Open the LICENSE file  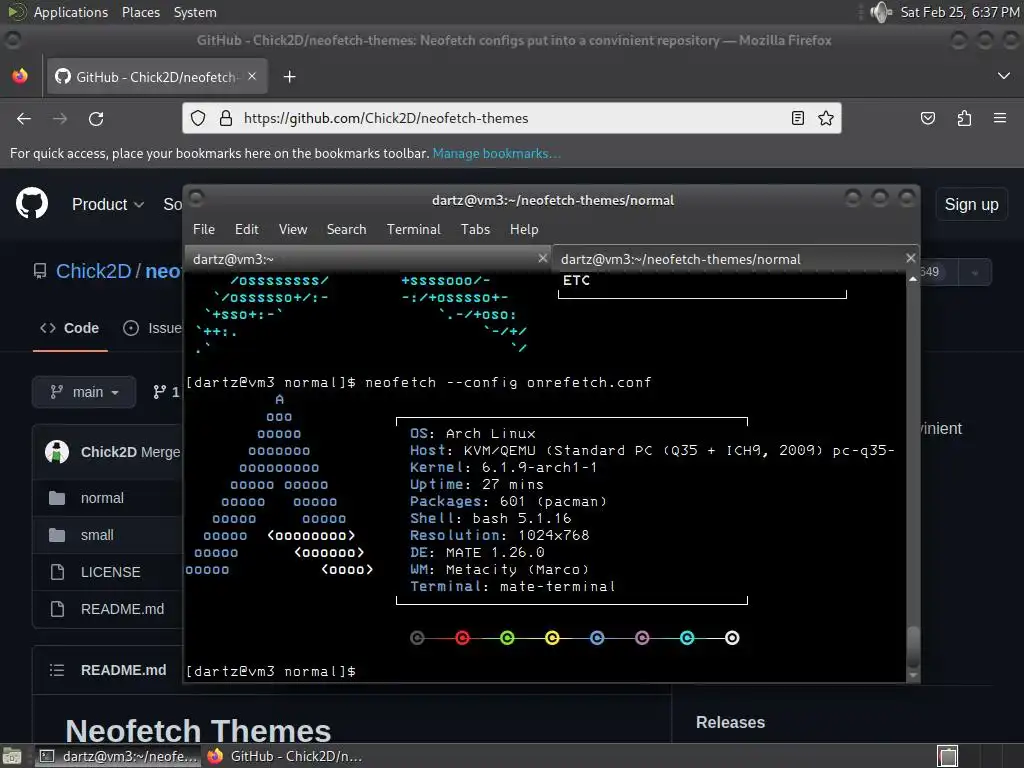point(110,572)
